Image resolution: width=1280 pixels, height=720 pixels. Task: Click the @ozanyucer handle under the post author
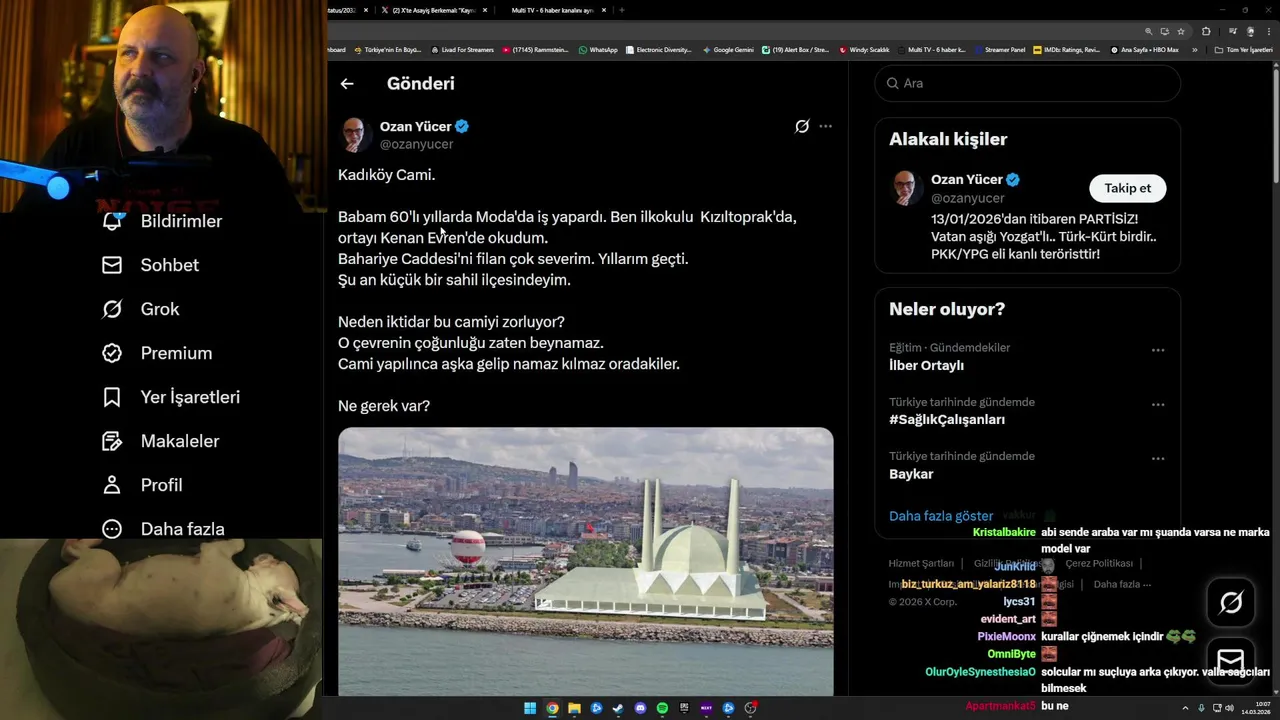(x=417, y=144)
